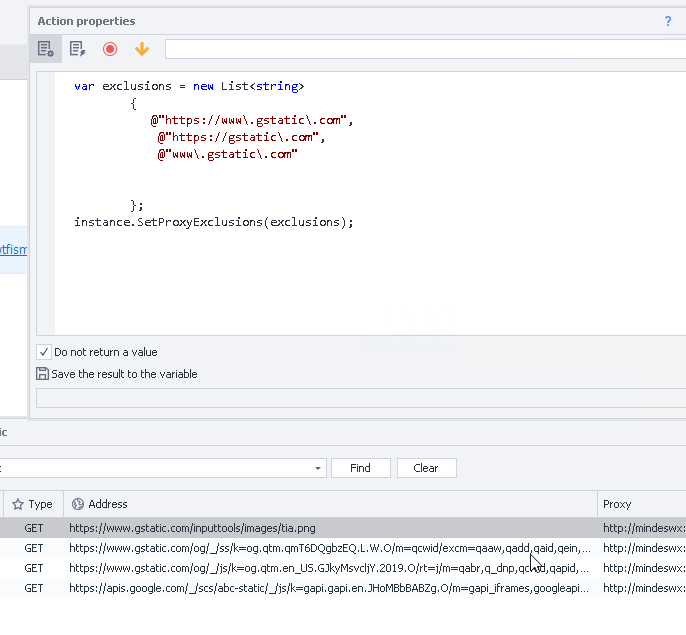The width and height of the screenshot is (686, 635).
Task: Click the edit-code pencil document icon
Action: coord(77,49)
